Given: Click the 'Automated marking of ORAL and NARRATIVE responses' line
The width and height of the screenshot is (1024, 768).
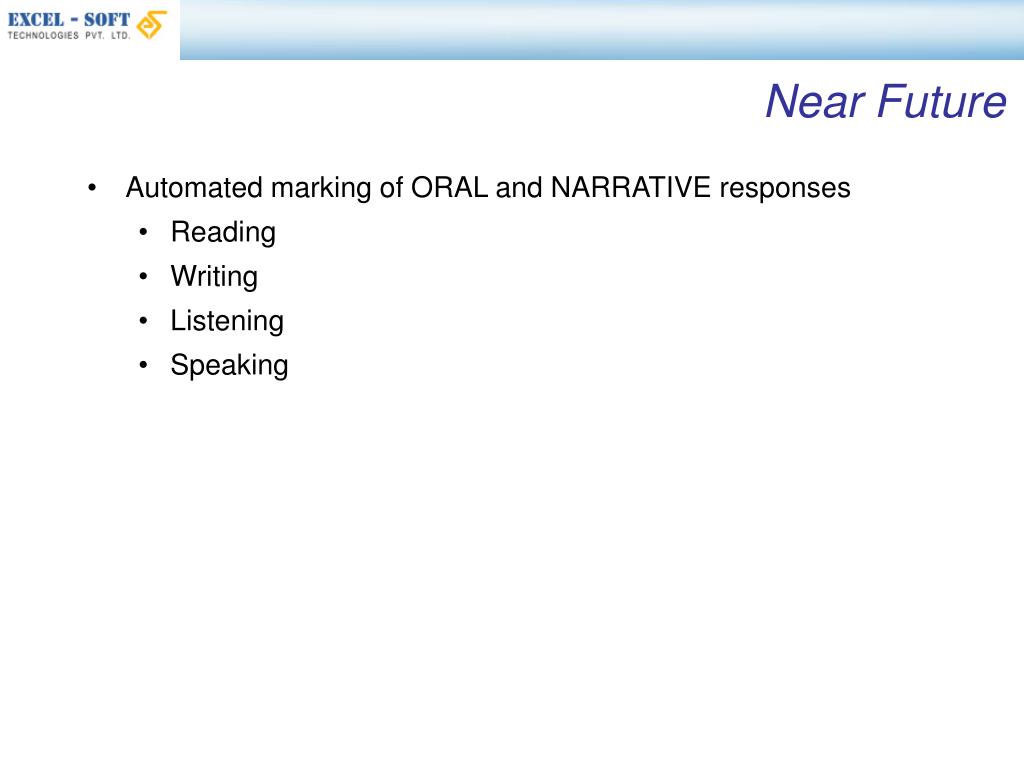Looking at the screenshot, I should [488, 188].
